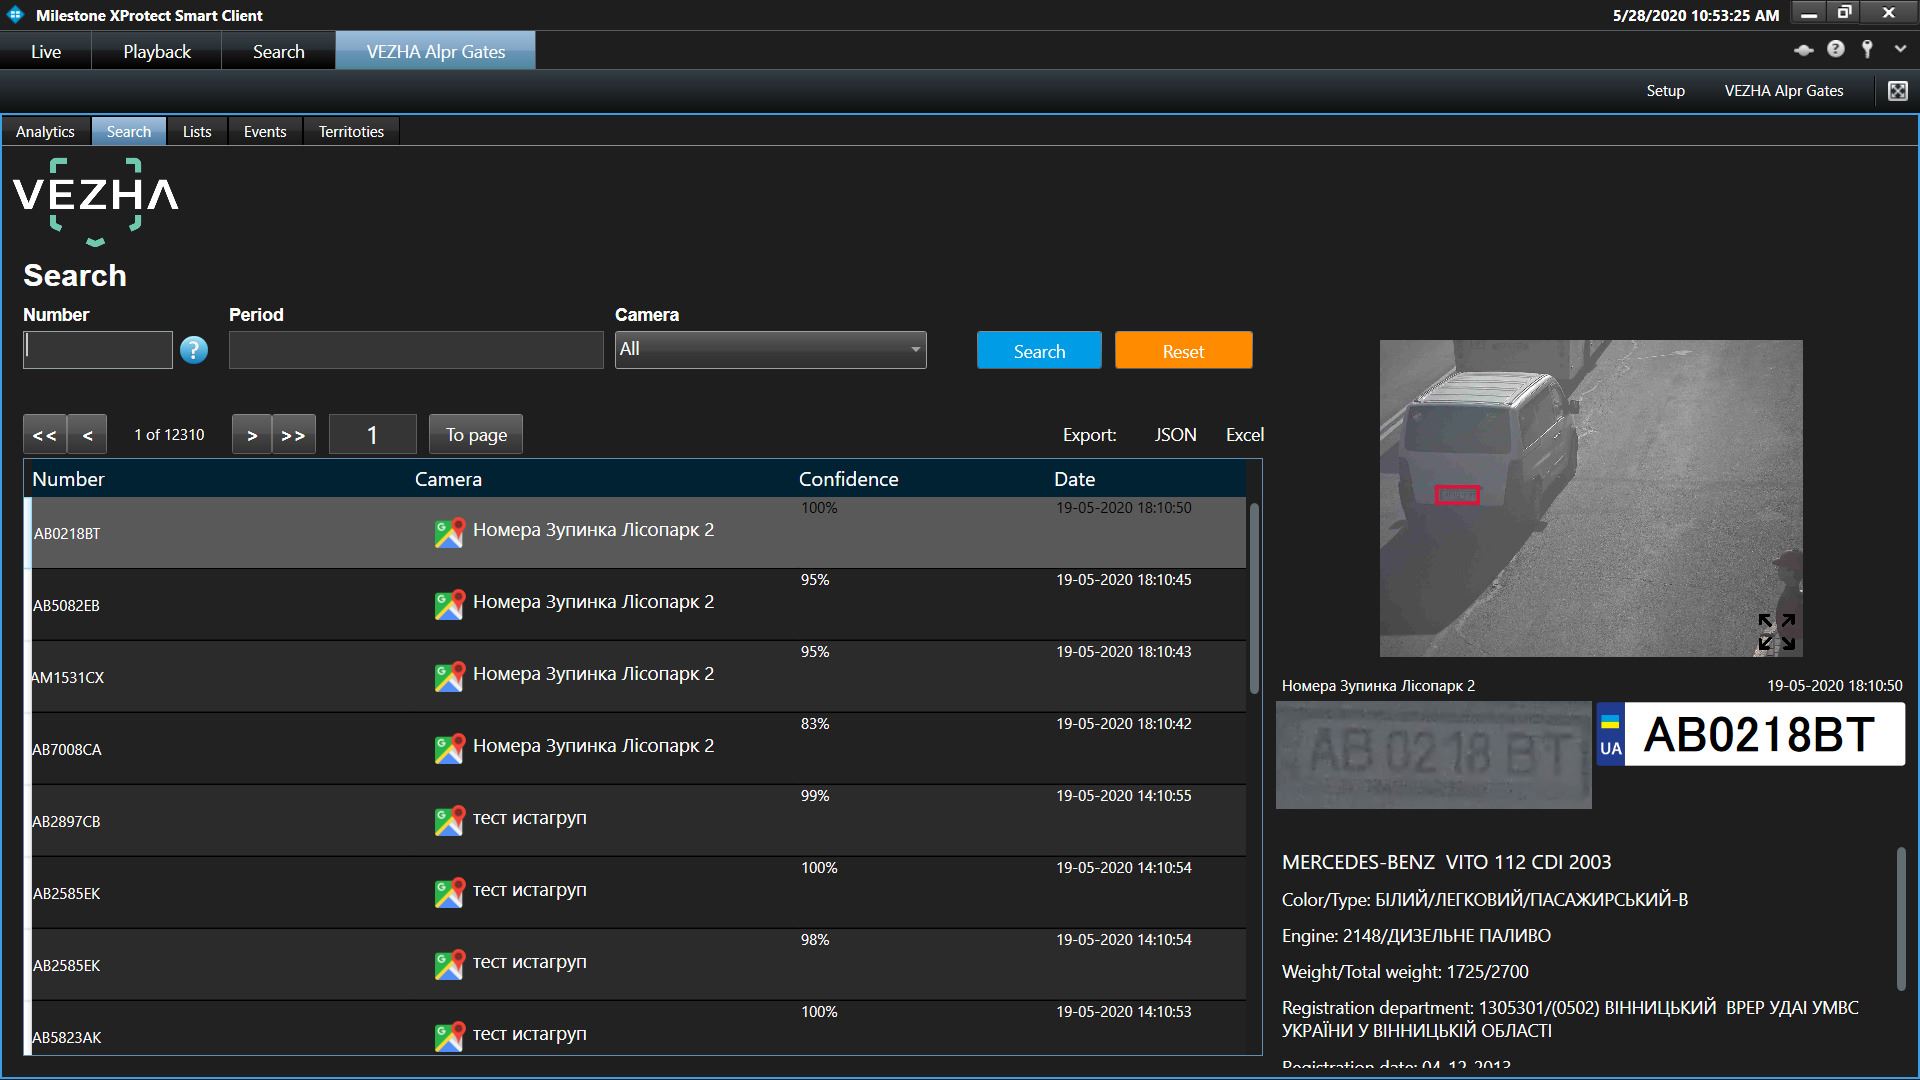Click the page number input box

click(x=372, y=434)
